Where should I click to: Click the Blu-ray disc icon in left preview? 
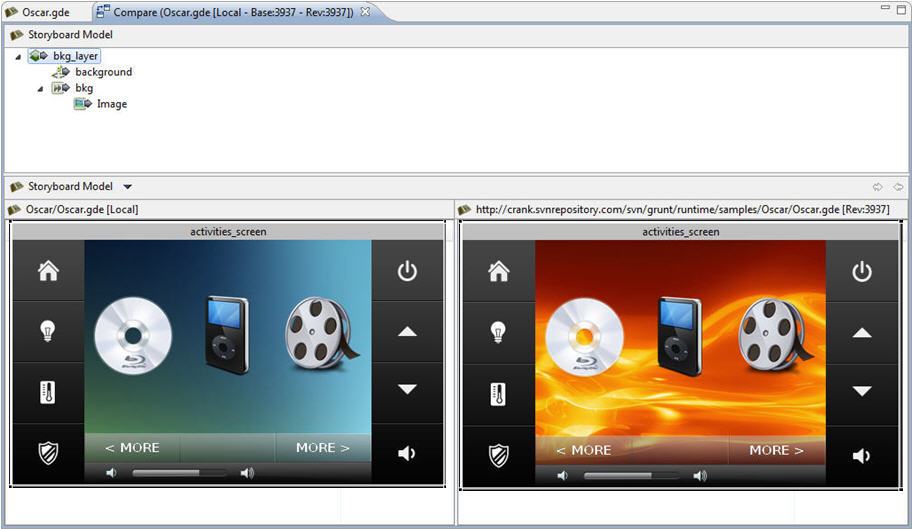click(x=133, y=336)
